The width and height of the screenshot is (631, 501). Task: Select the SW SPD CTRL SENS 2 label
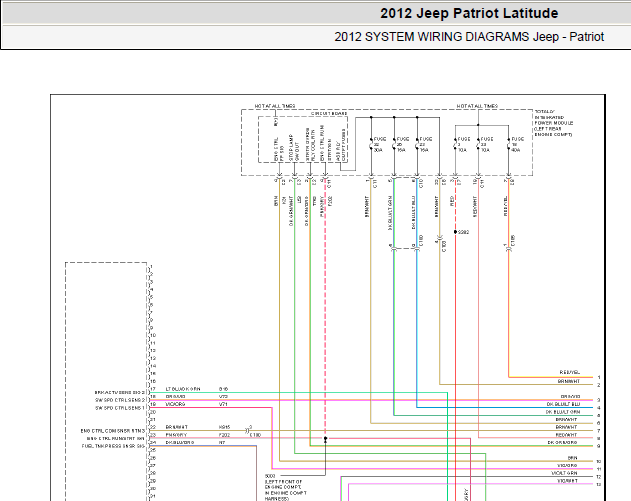pyautogui.click(x=120, y=400)
